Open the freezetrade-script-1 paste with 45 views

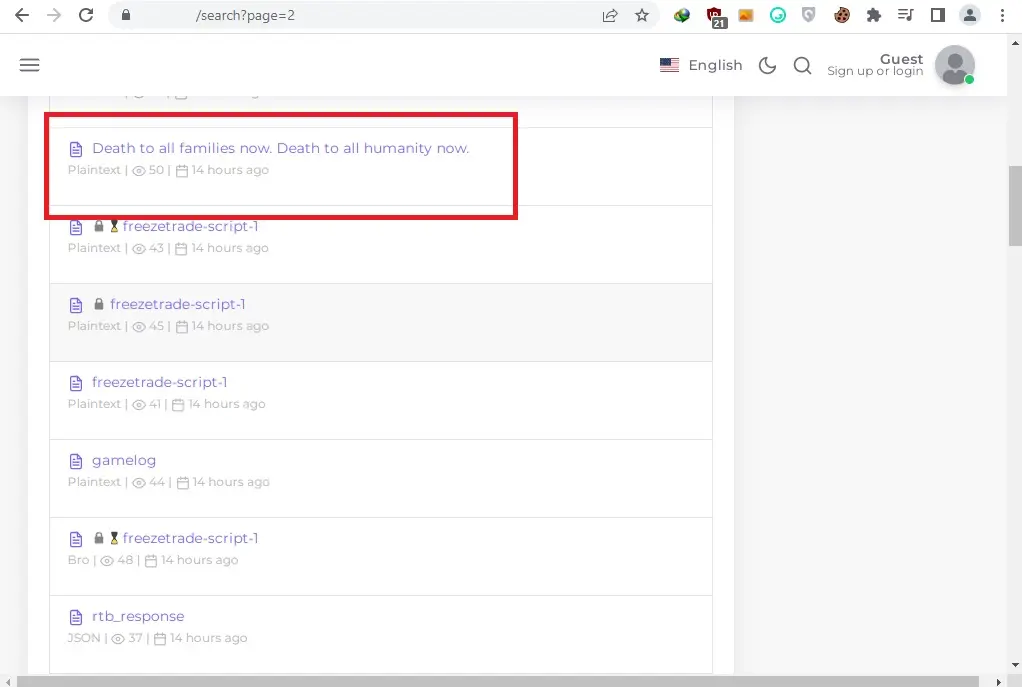click(177, 304)
